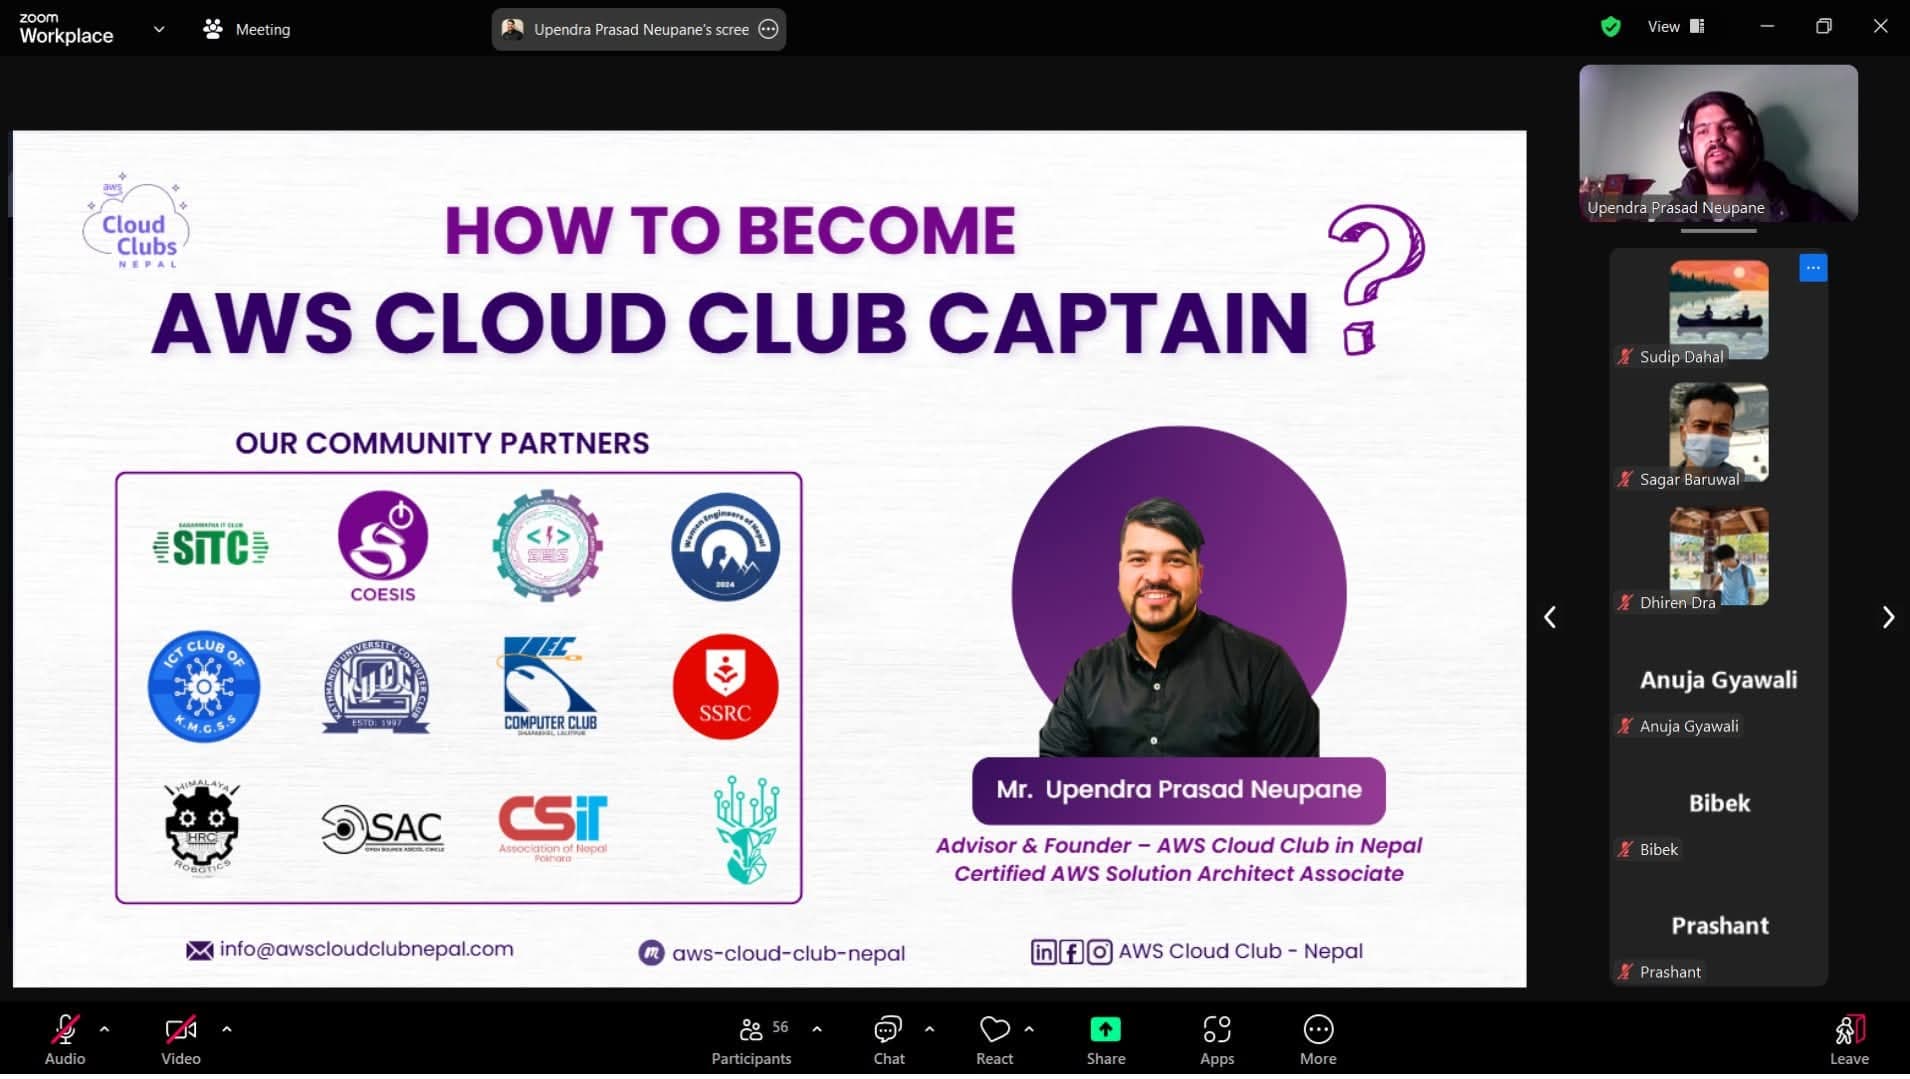Click the green security shield icon

click(1609, 26)
